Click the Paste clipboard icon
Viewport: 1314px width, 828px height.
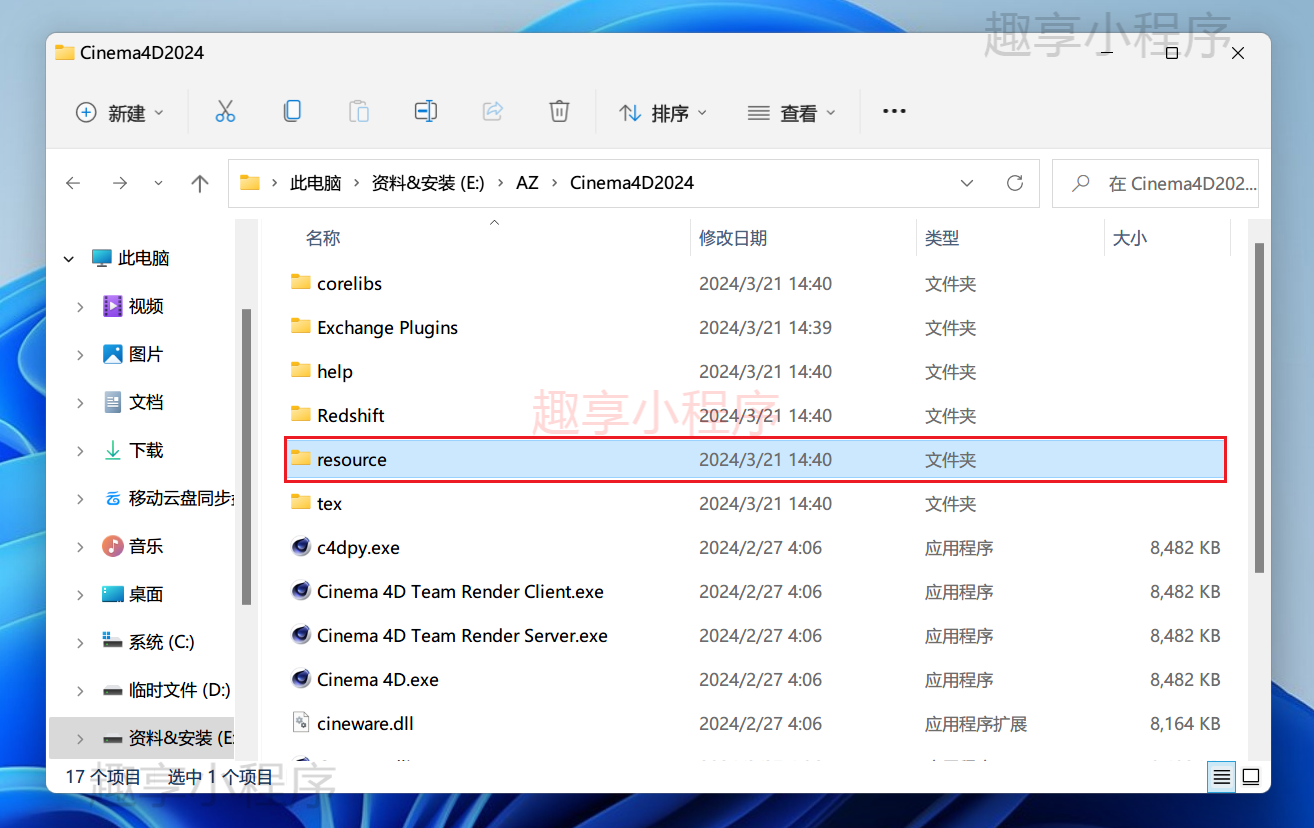tap(359, 112)
